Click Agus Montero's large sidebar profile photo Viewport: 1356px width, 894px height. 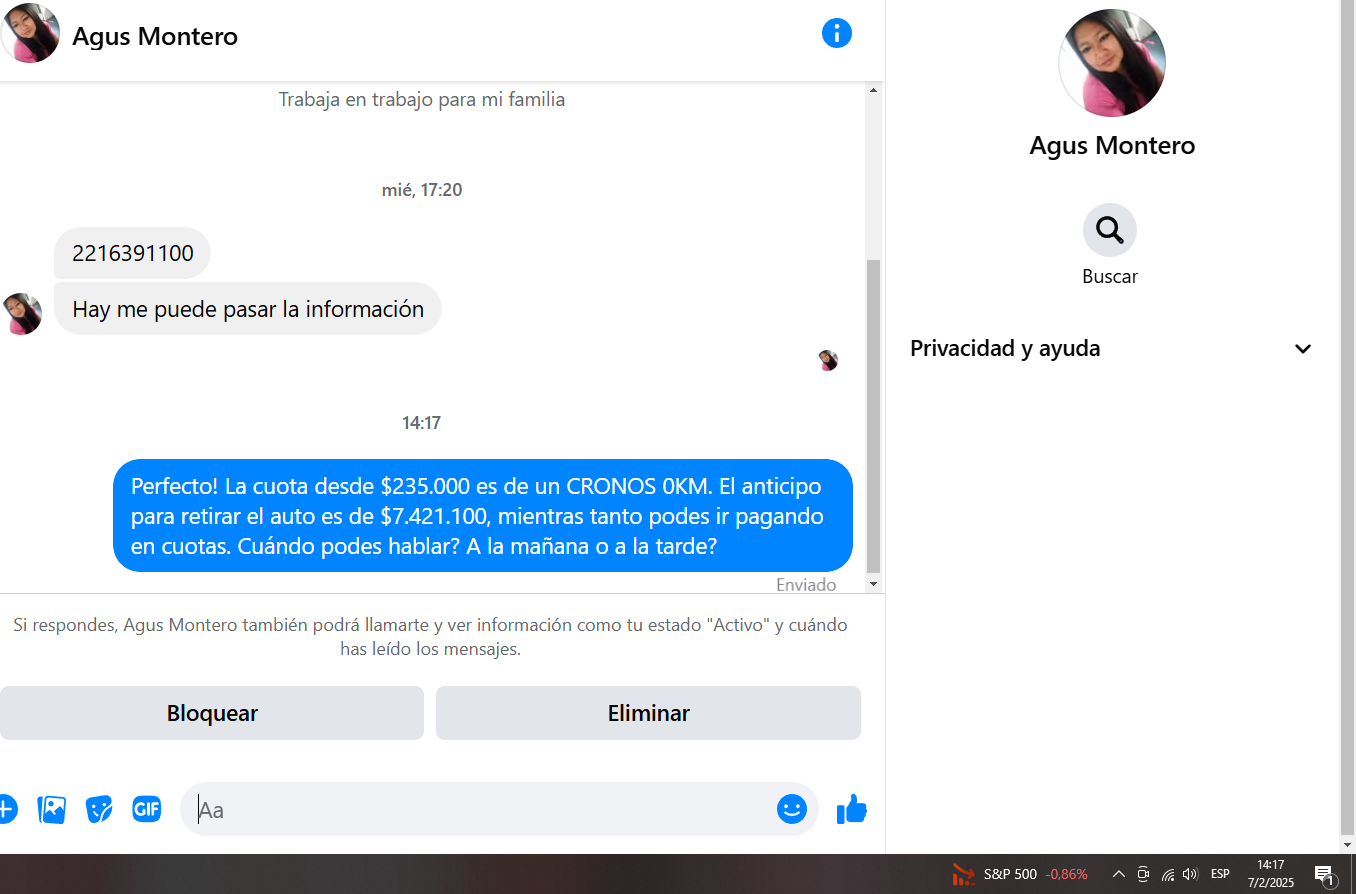(1112, 63)
